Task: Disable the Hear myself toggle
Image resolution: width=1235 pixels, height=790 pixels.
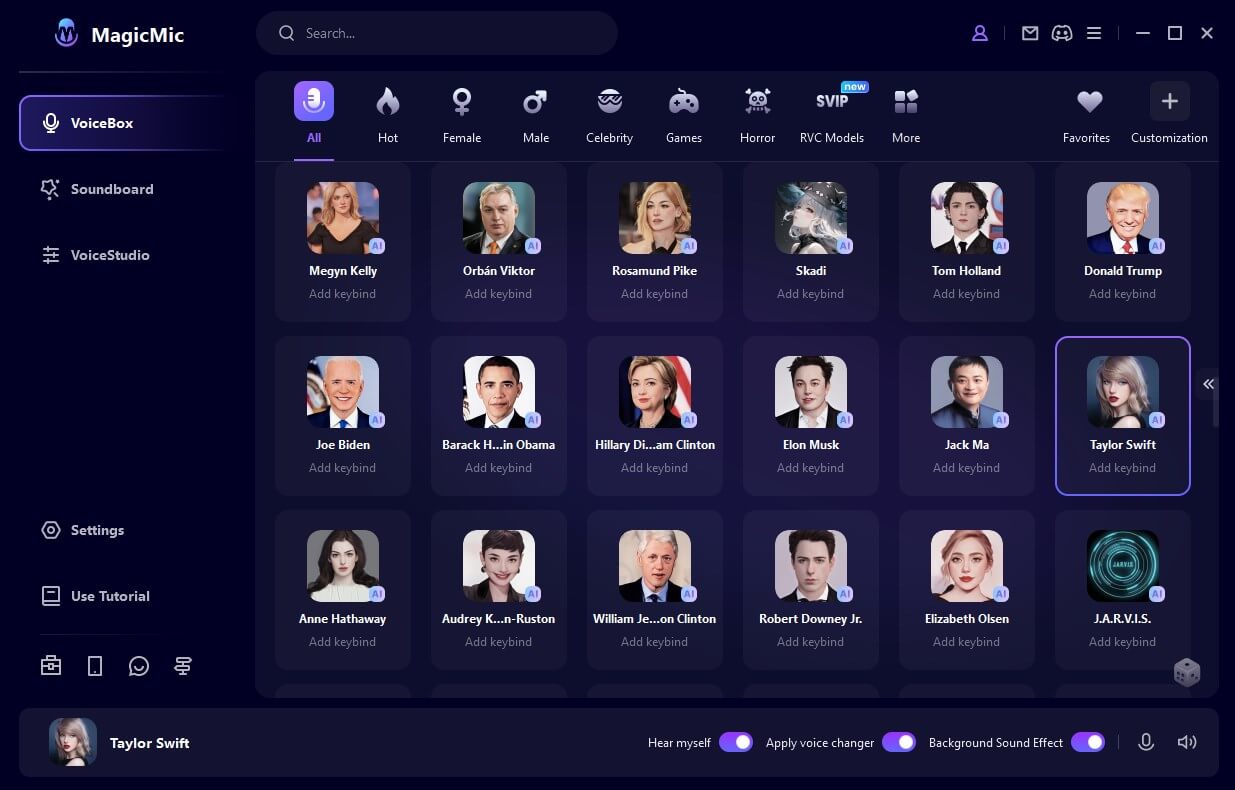Action: (x=737, y=742)
